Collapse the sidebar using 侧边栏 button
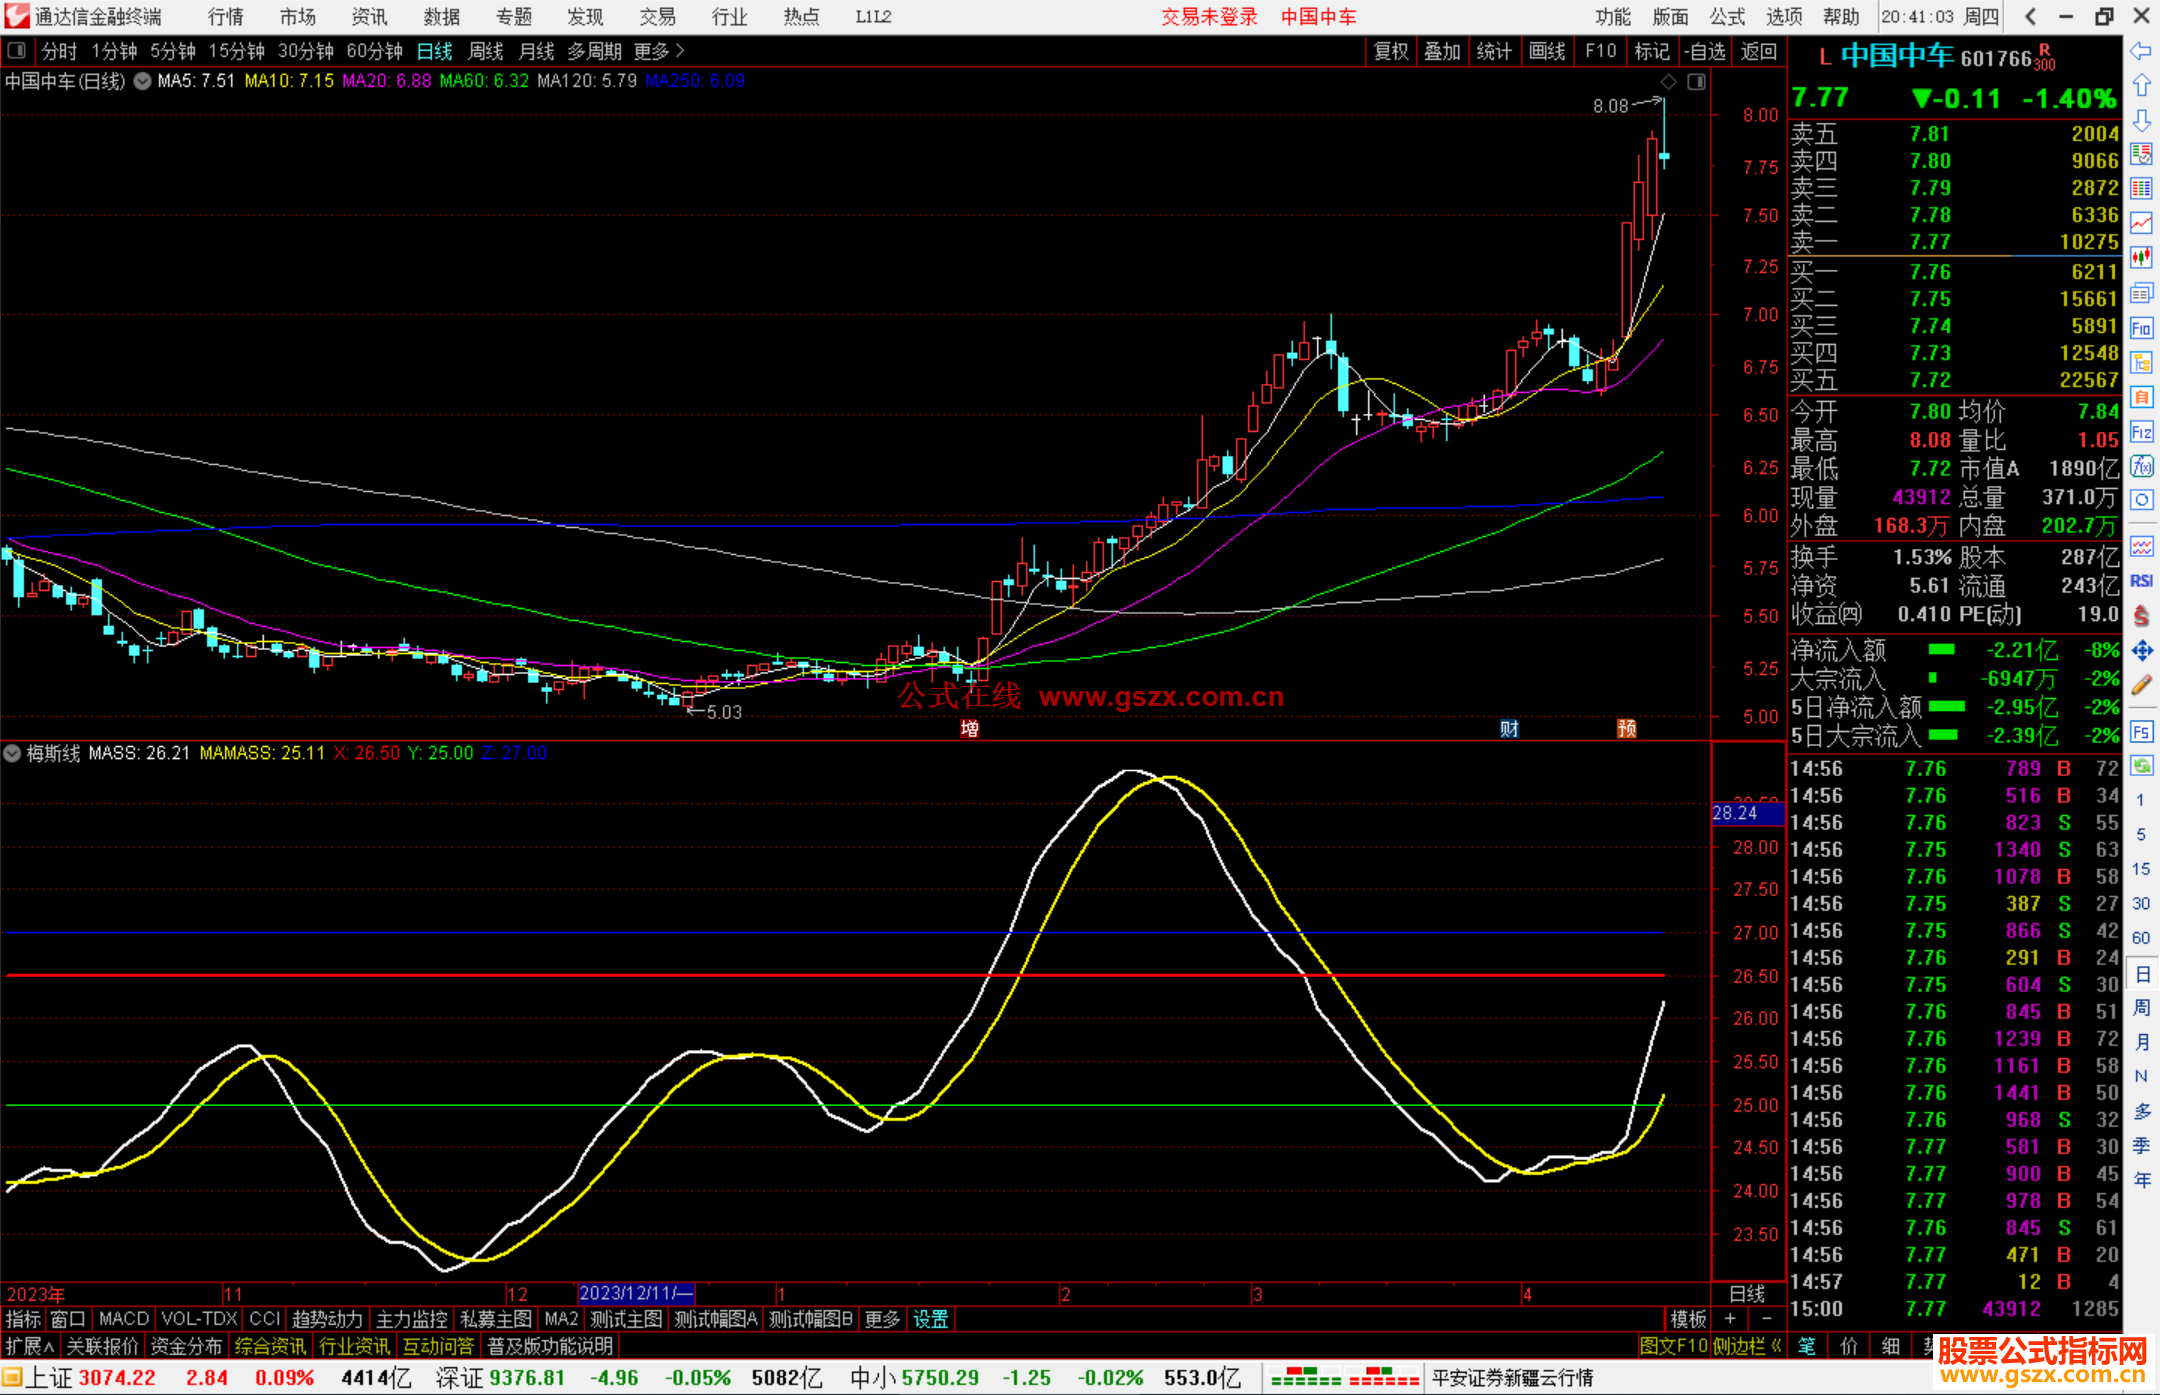The width and height of the screenshot is (2160, 1395). coord(1747,1346)
